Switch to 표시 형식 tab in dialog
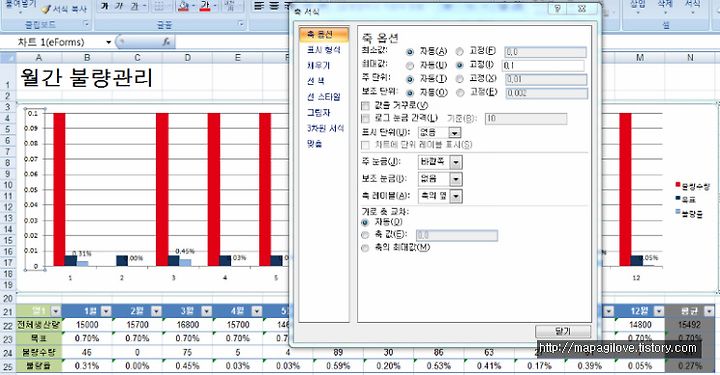Image resolution: width=720 pixels, height=375 pixels. [324, 50]
